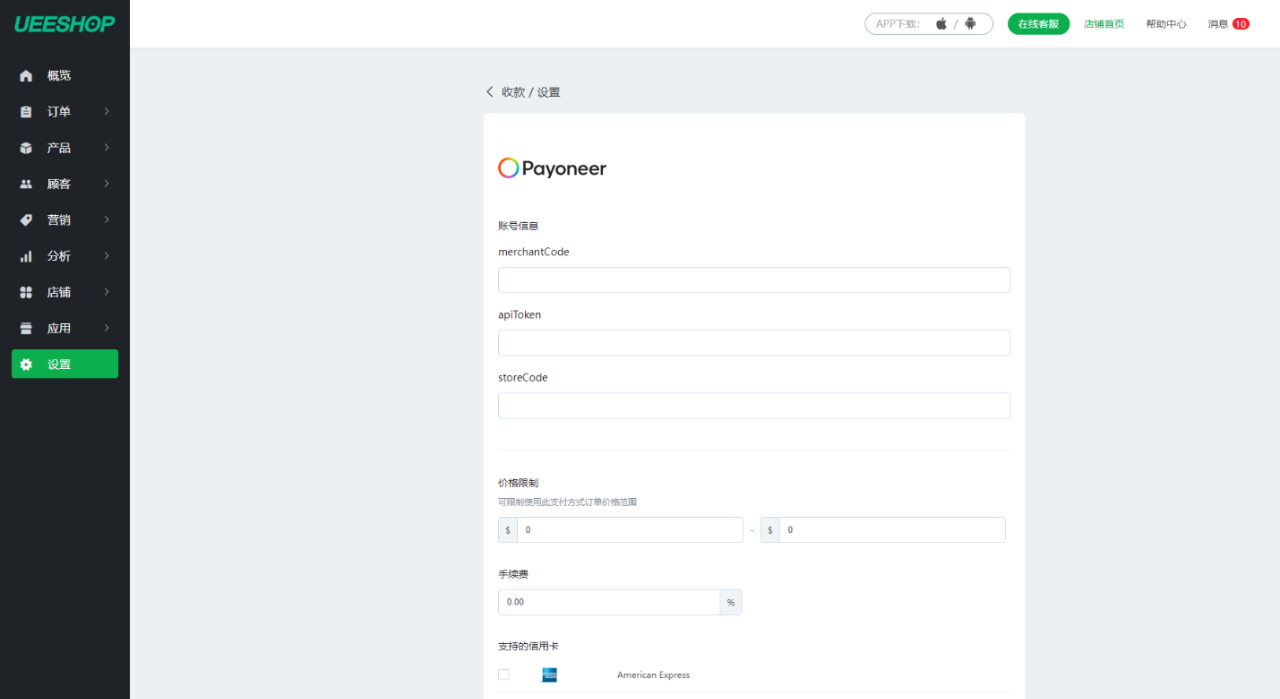Expand the 店铺 menu chevron
Screen dimensions: 1280x699
click(107, 292)
